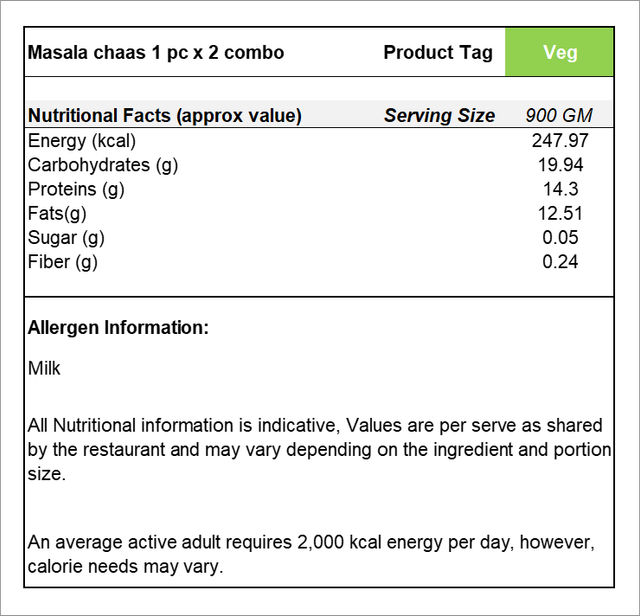Click the Serving Size label
The width and height of the screenshot is (640, 616).
tap(440, 116)
